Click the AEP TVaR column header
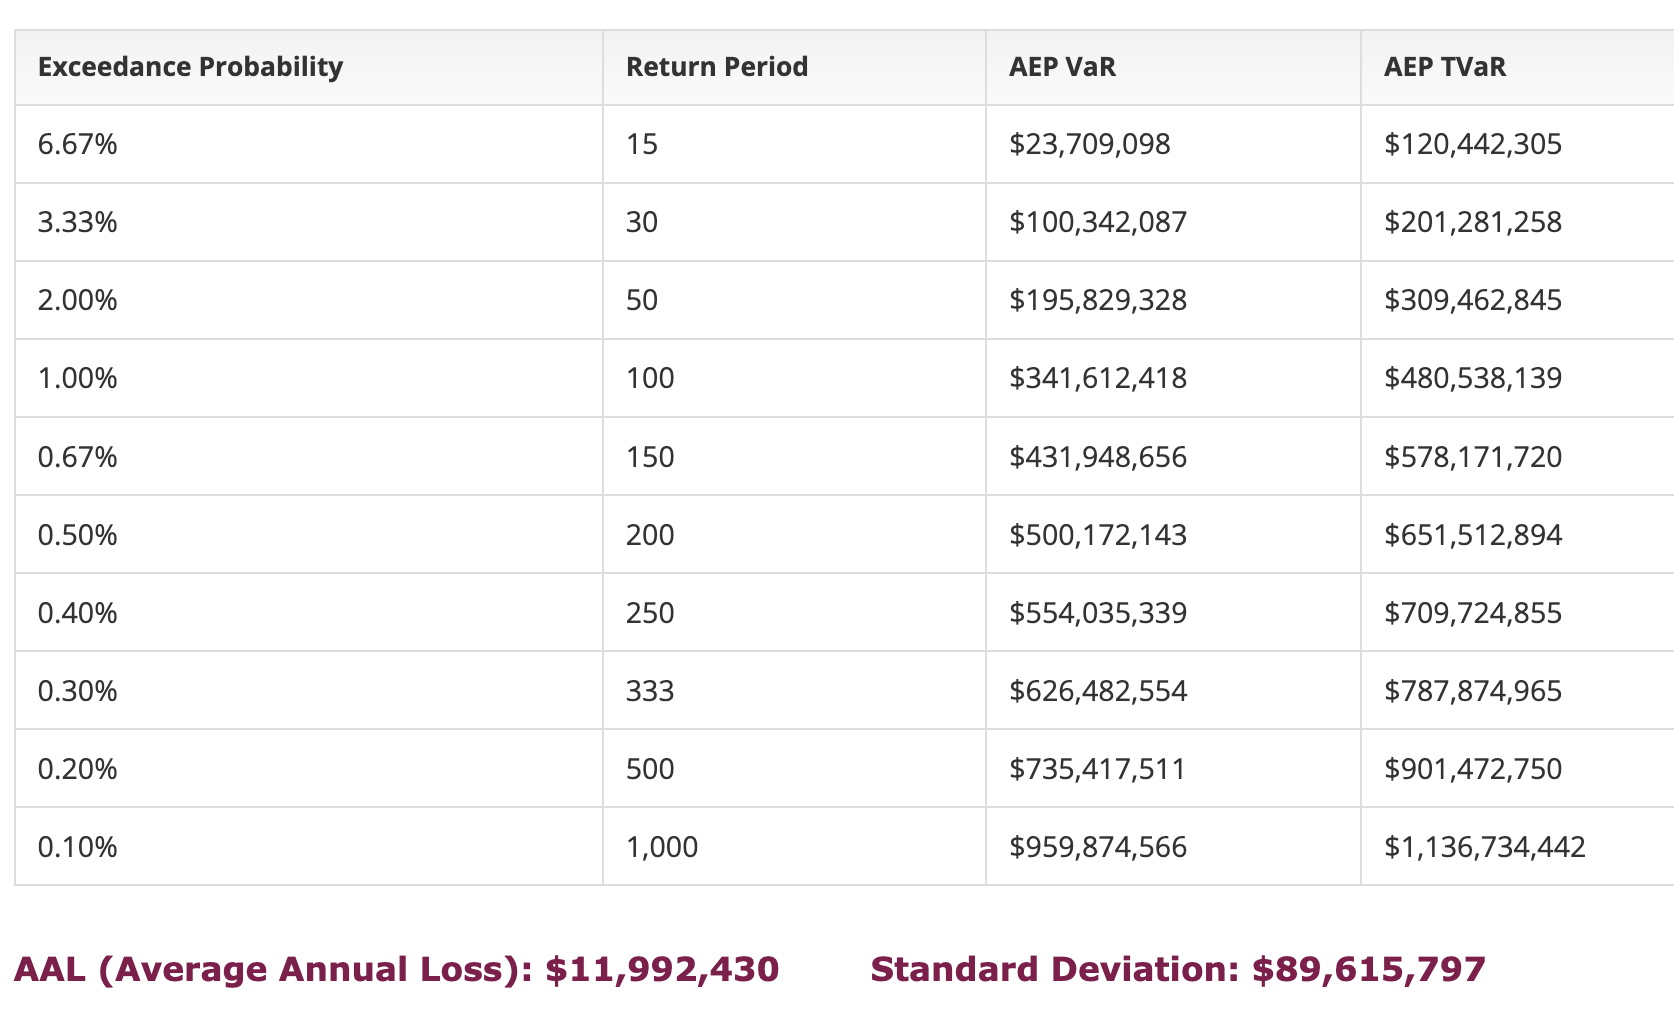Screen dimensions: 1674x1016 tap(1444, 67)
